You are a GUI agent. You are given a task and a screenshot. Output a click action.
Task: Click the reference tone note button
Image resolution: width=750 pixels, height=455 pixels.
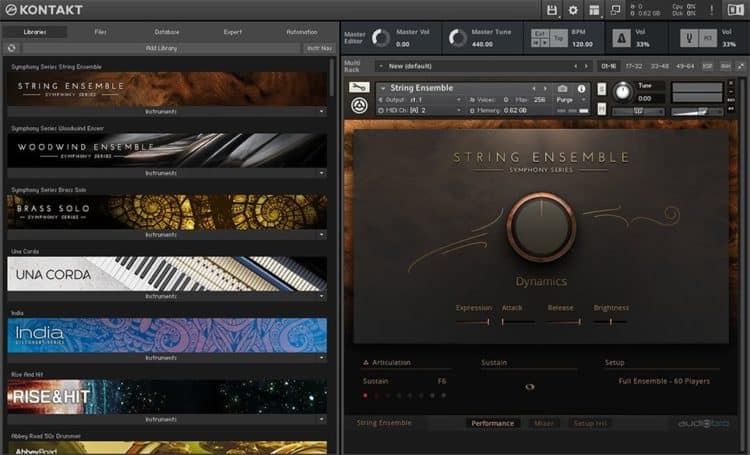pos(707,38)
